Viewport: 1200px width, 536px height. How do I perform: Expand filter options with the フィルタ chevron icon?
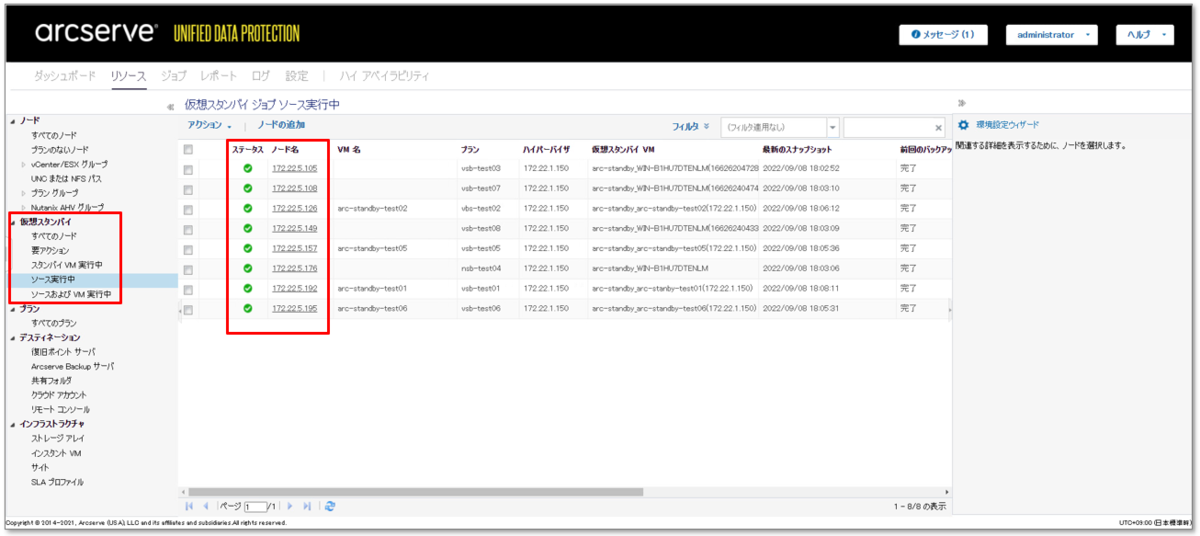(706, 126)
